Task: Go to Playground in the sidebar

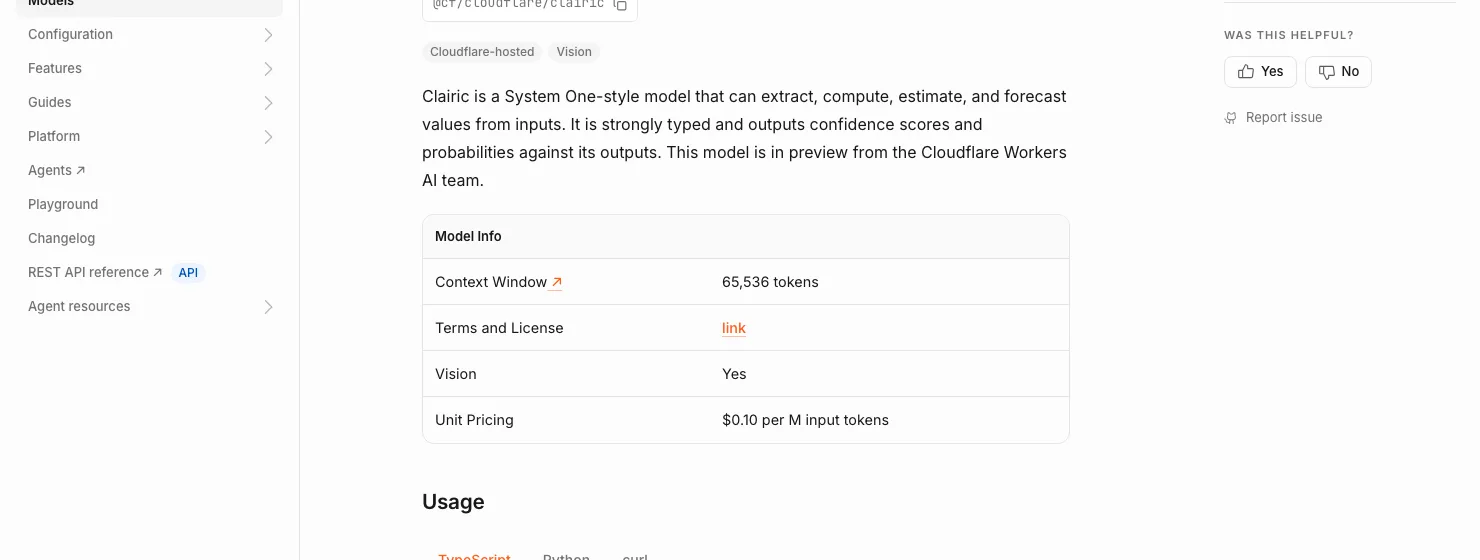Action: (63, 205)
